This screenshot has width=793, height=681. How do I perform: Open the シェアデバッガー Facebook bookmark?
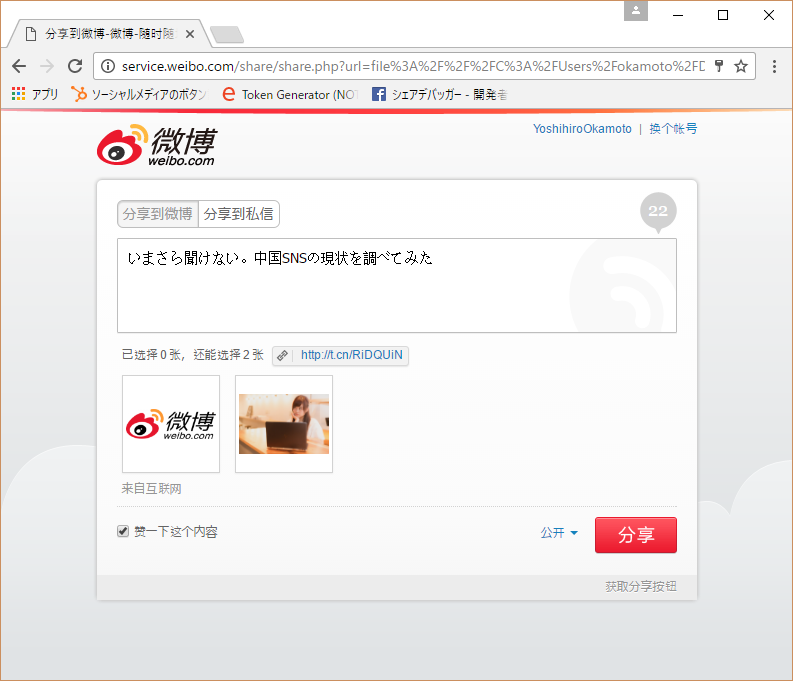tap(439, 94)
